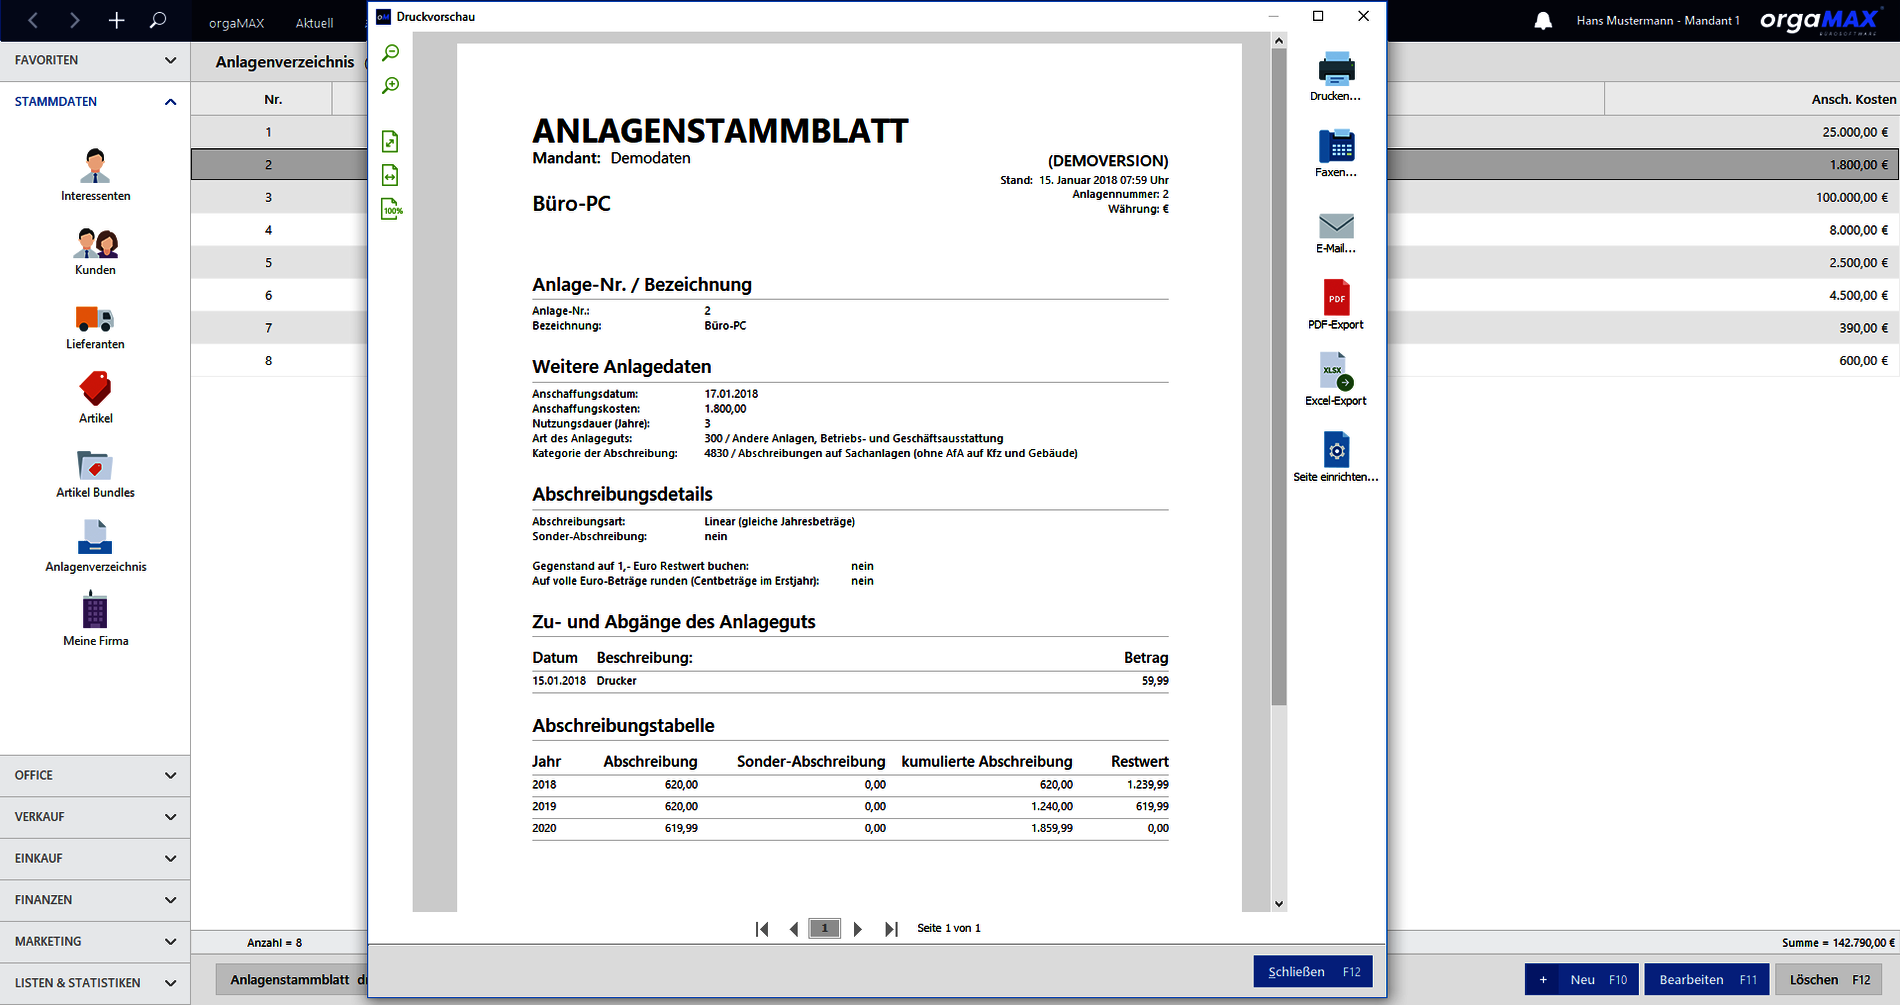Open Interessenten in the sidebar
This screenshot has height=1005, width=1900.
coord(95,174)
